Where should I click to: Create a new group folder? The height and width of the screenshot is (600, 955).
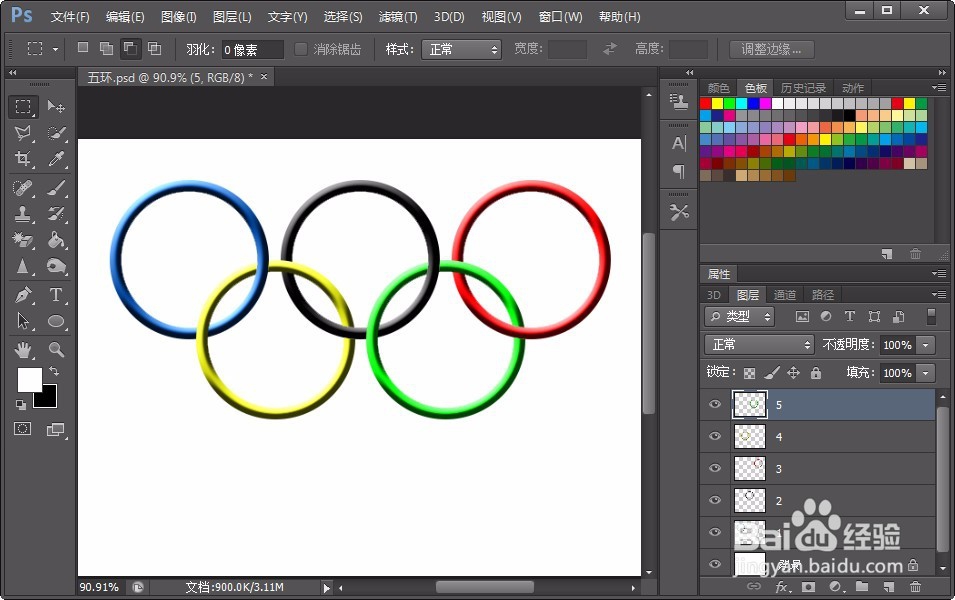point(861,587)
